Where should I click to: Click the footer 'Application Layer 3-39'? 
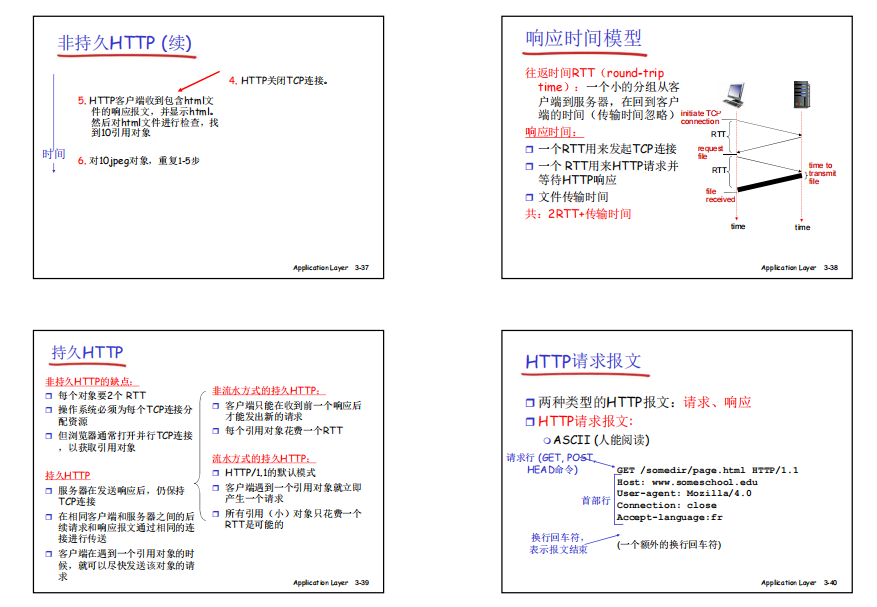(331, 582)
